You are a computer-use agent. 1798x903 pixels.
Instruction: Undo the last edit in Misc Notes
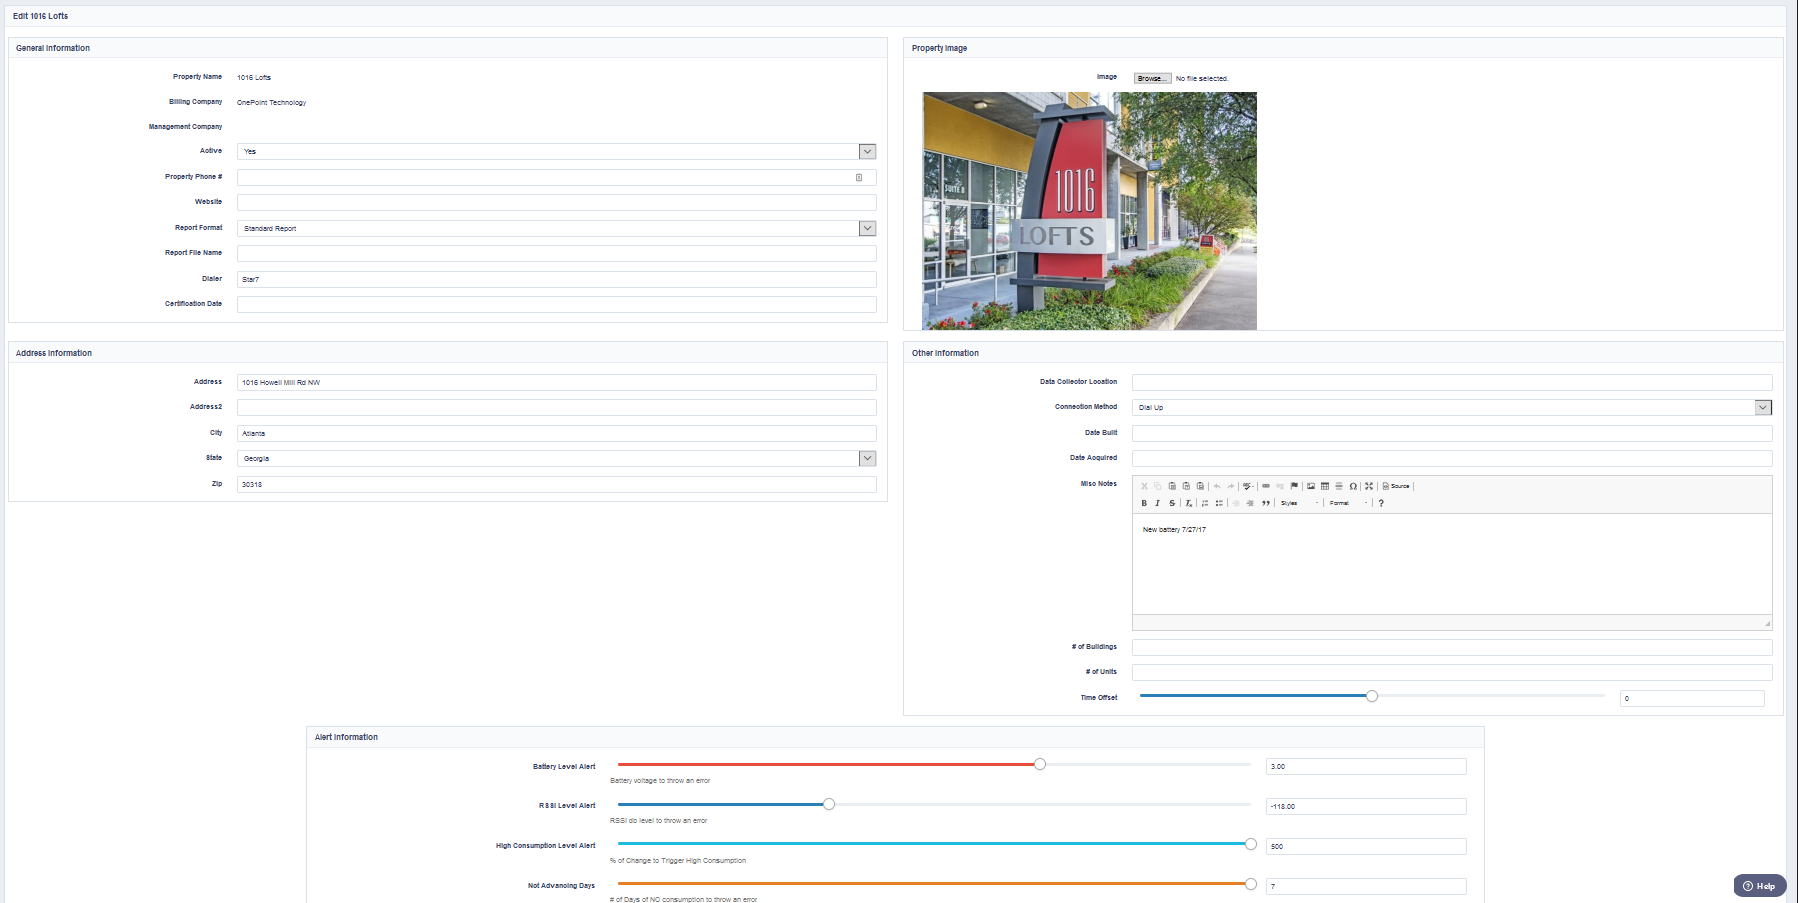coord(1217,486)
